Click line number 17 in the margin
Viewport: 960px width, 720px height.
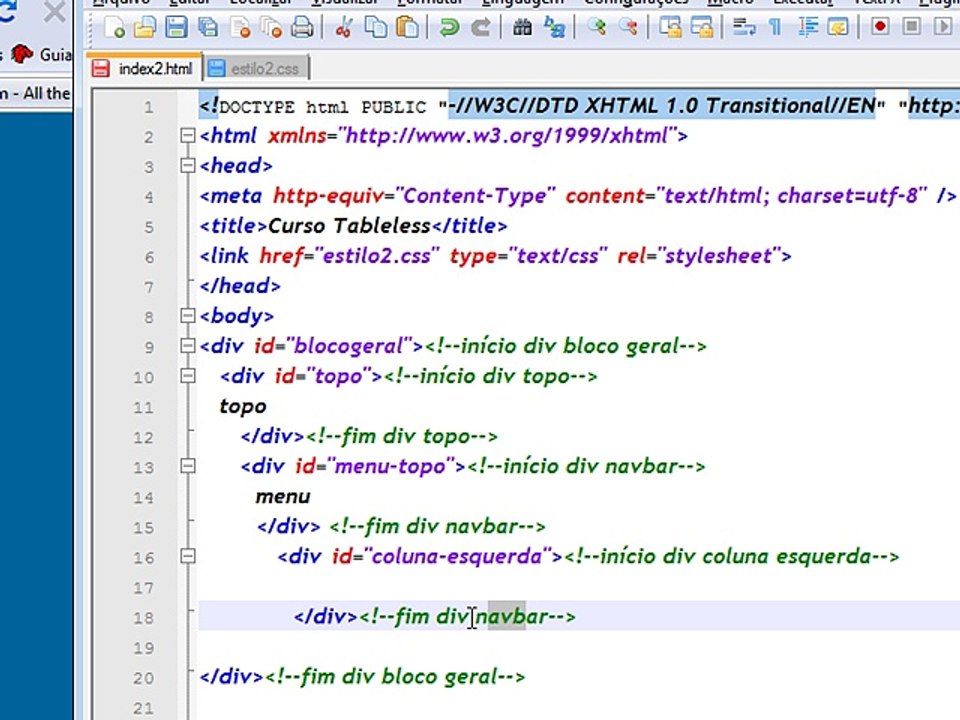click(143, 588)
